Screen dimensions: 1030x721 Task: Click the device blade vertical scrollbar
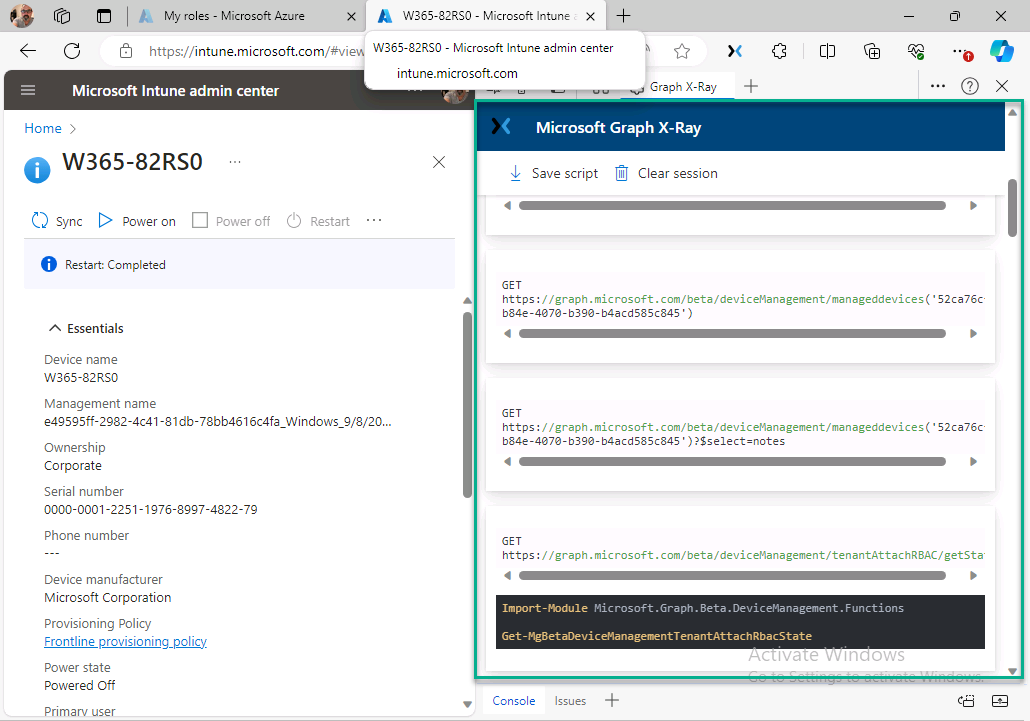(467, 404)
